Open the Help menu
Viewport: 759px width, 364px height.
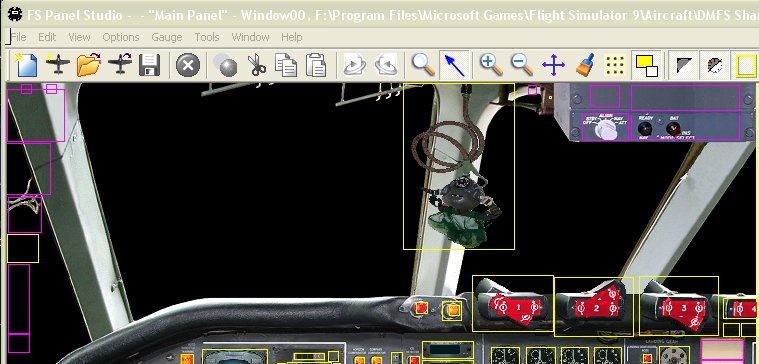(291, 37)
